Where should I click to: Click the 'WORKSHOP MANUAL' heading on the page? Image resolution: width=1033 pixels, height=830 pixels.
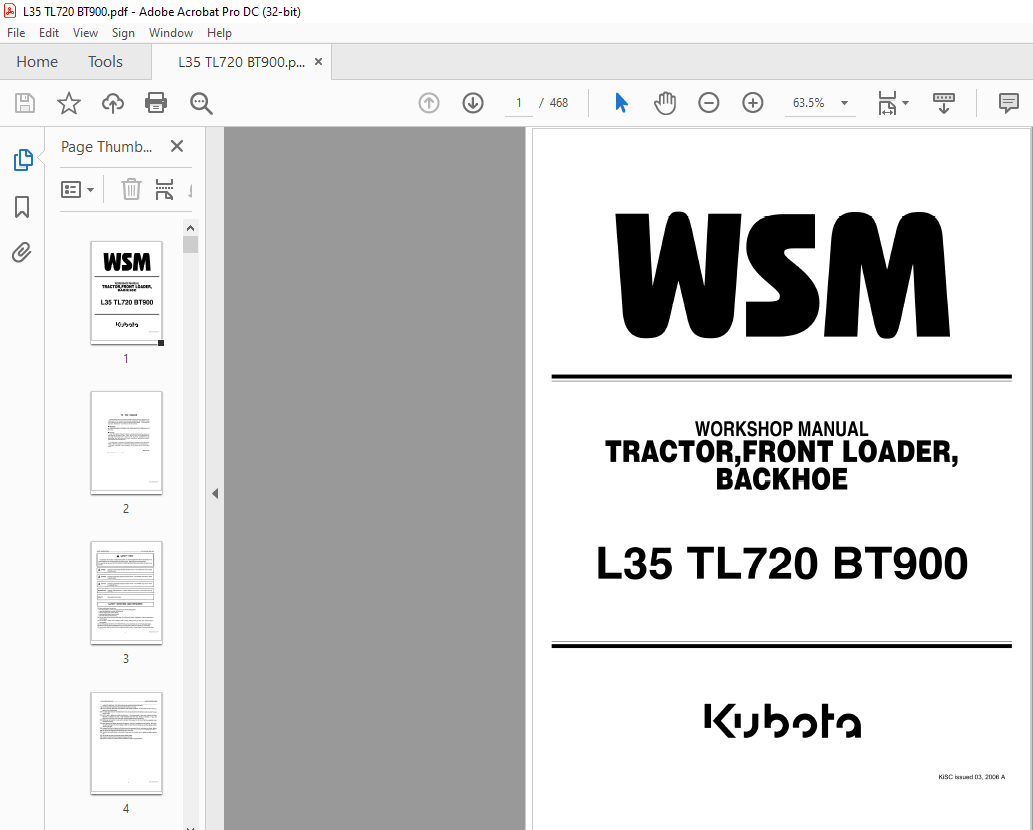(x=781, y=429)
